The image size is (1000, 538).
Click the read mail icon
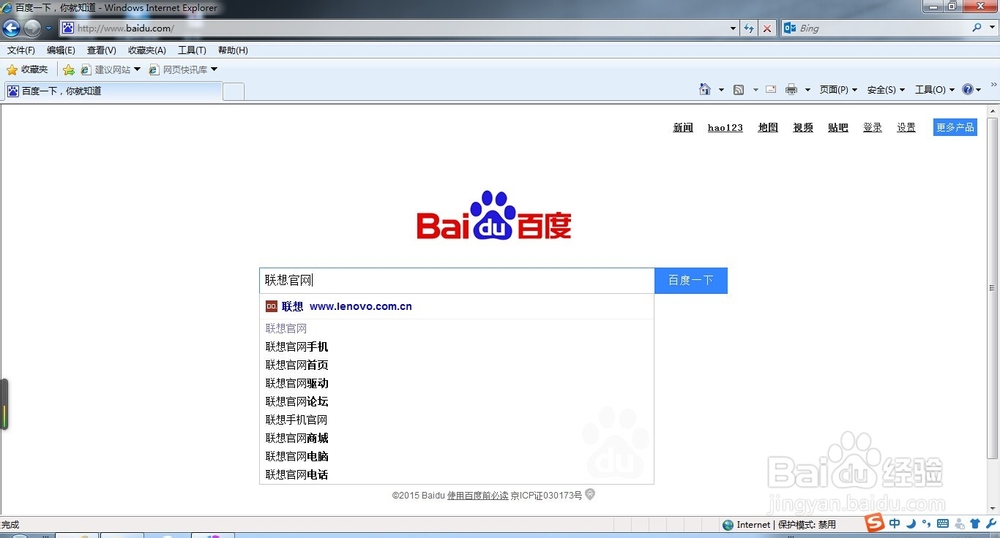[771, 89]
